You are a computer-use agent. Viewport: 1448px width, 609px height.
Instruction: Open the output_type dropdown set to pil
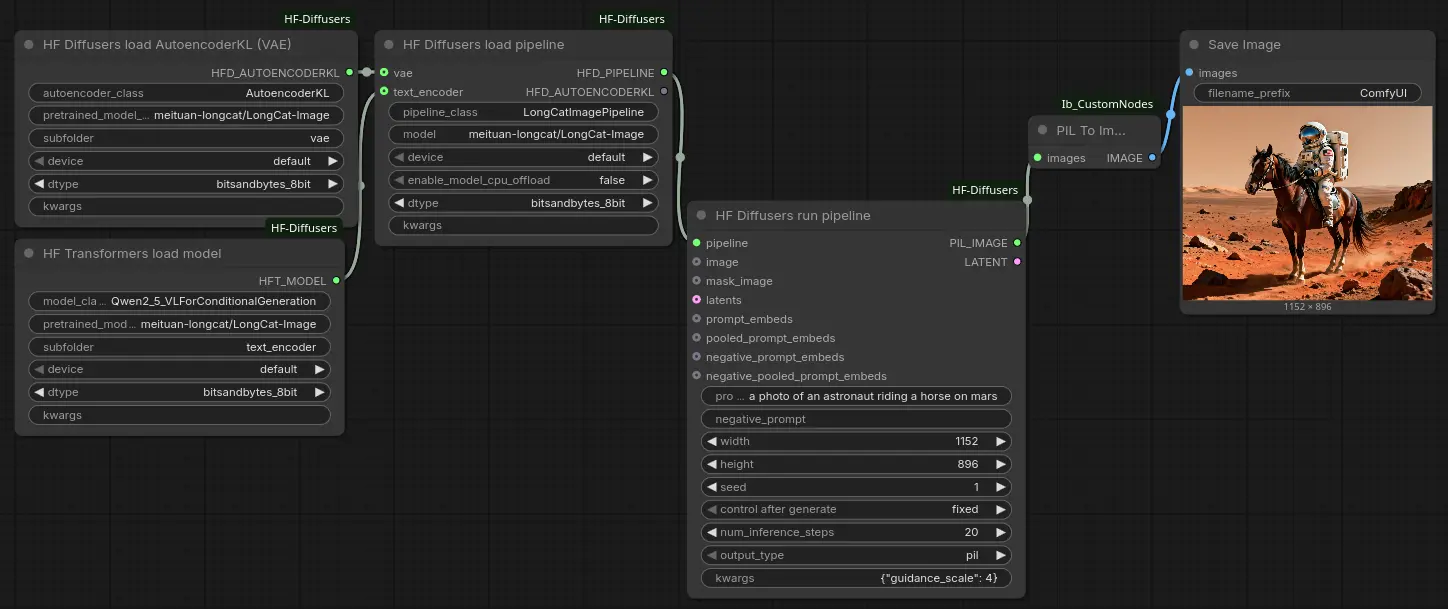coord(856,555)
